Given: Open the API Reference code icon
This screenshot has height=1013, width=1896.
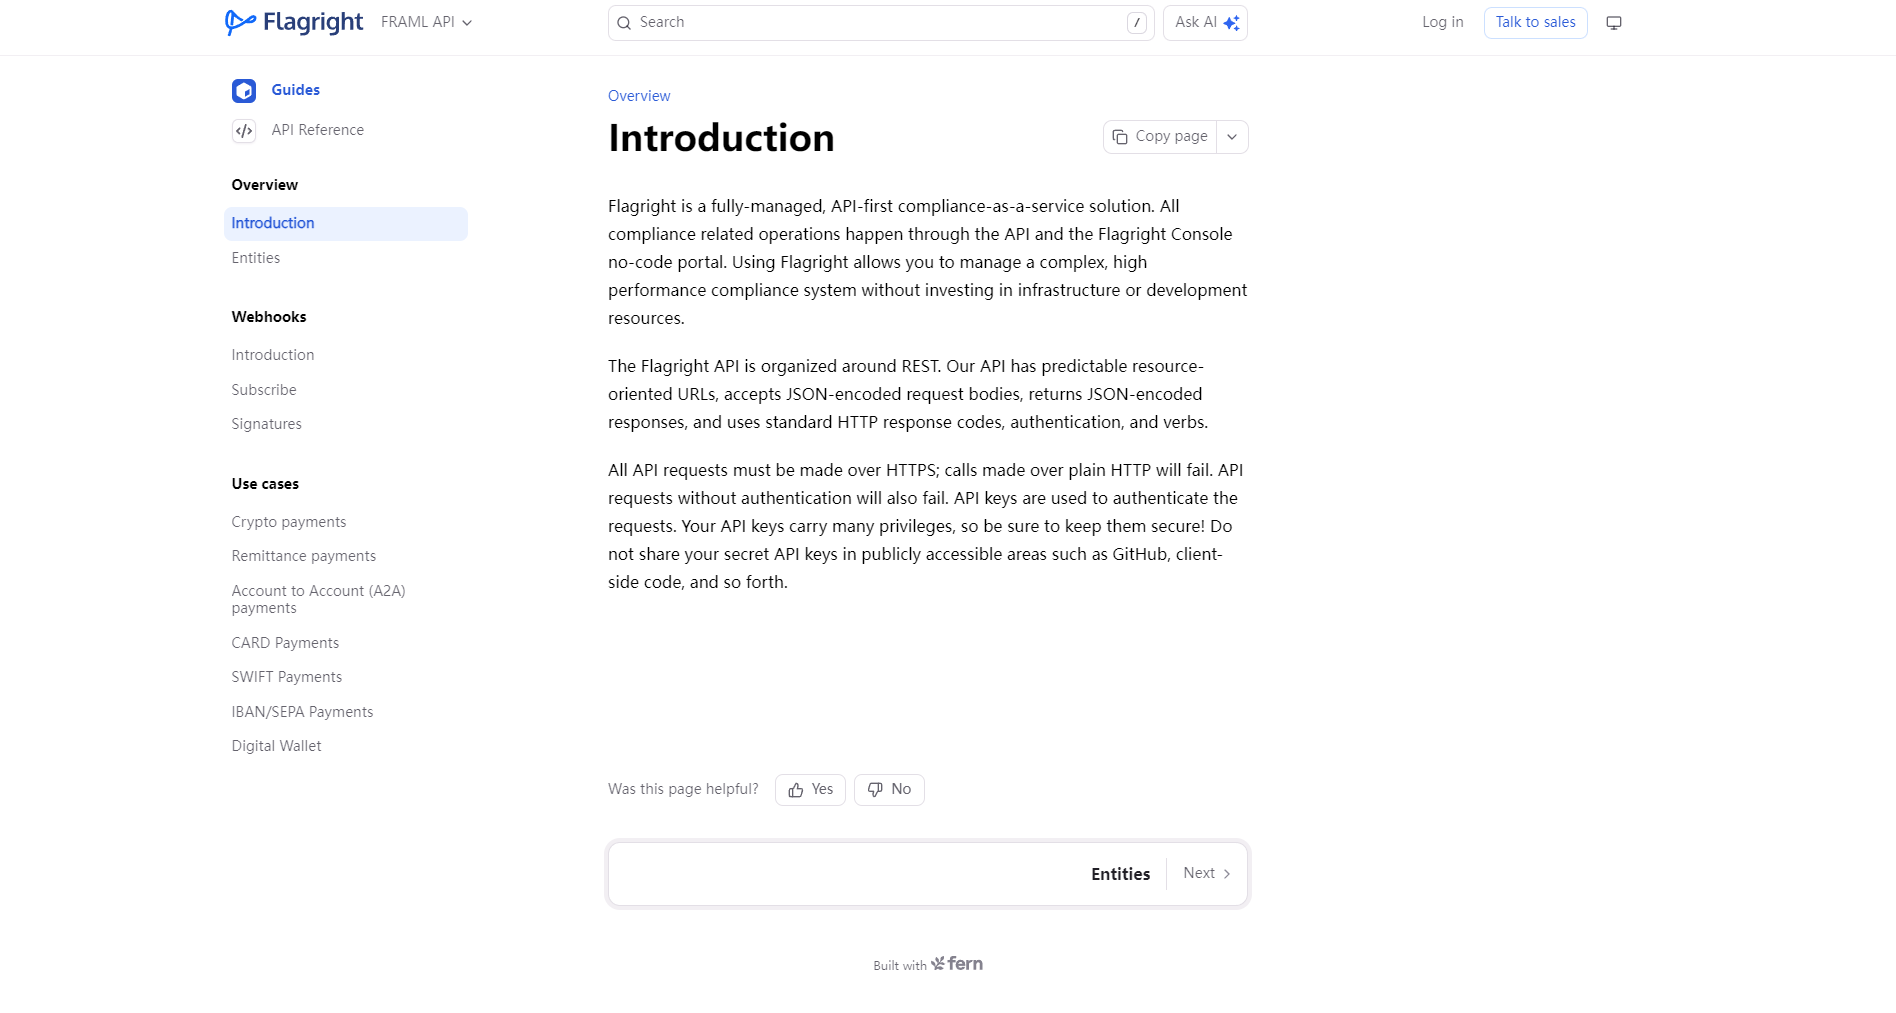Looking at the screenshot, I should [x=244, y=131].
